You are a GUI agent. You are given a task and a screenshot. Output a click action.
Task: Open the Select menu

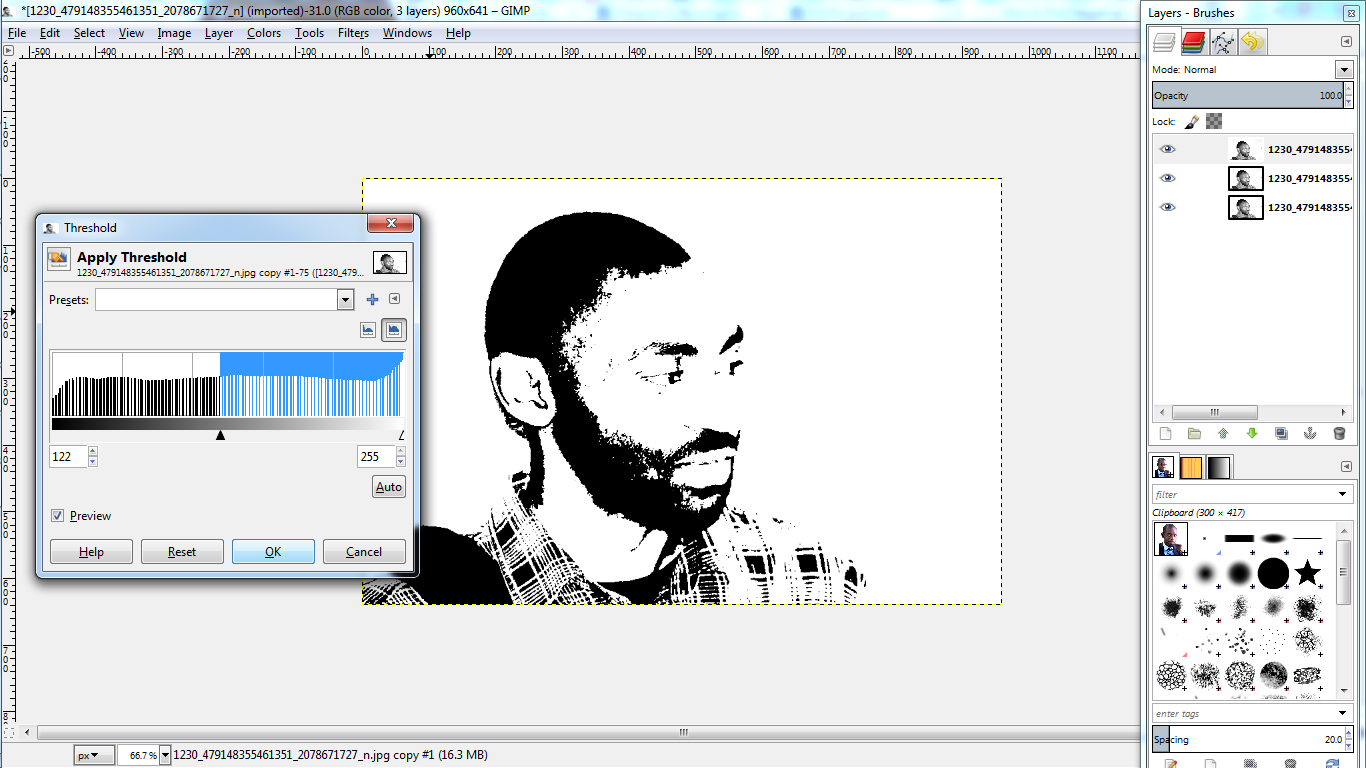click(x=89, y=33)
